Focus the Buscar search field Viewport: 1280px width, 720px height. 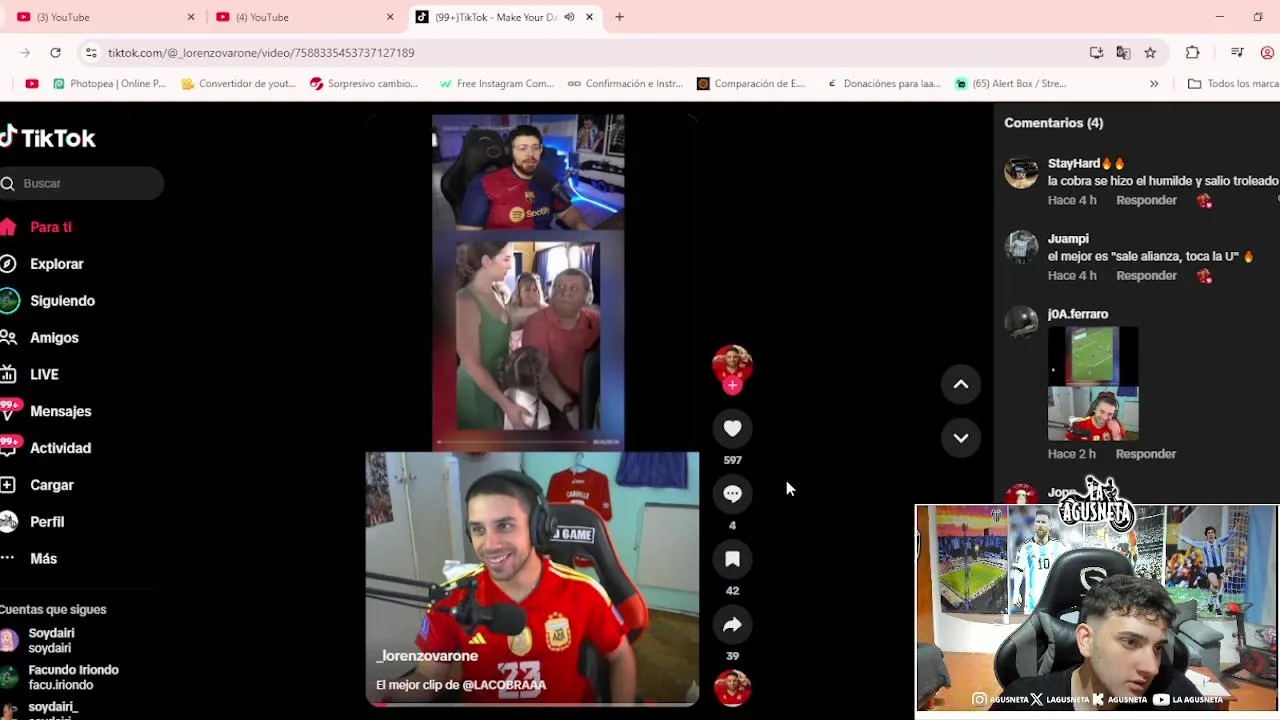(82, 183)
